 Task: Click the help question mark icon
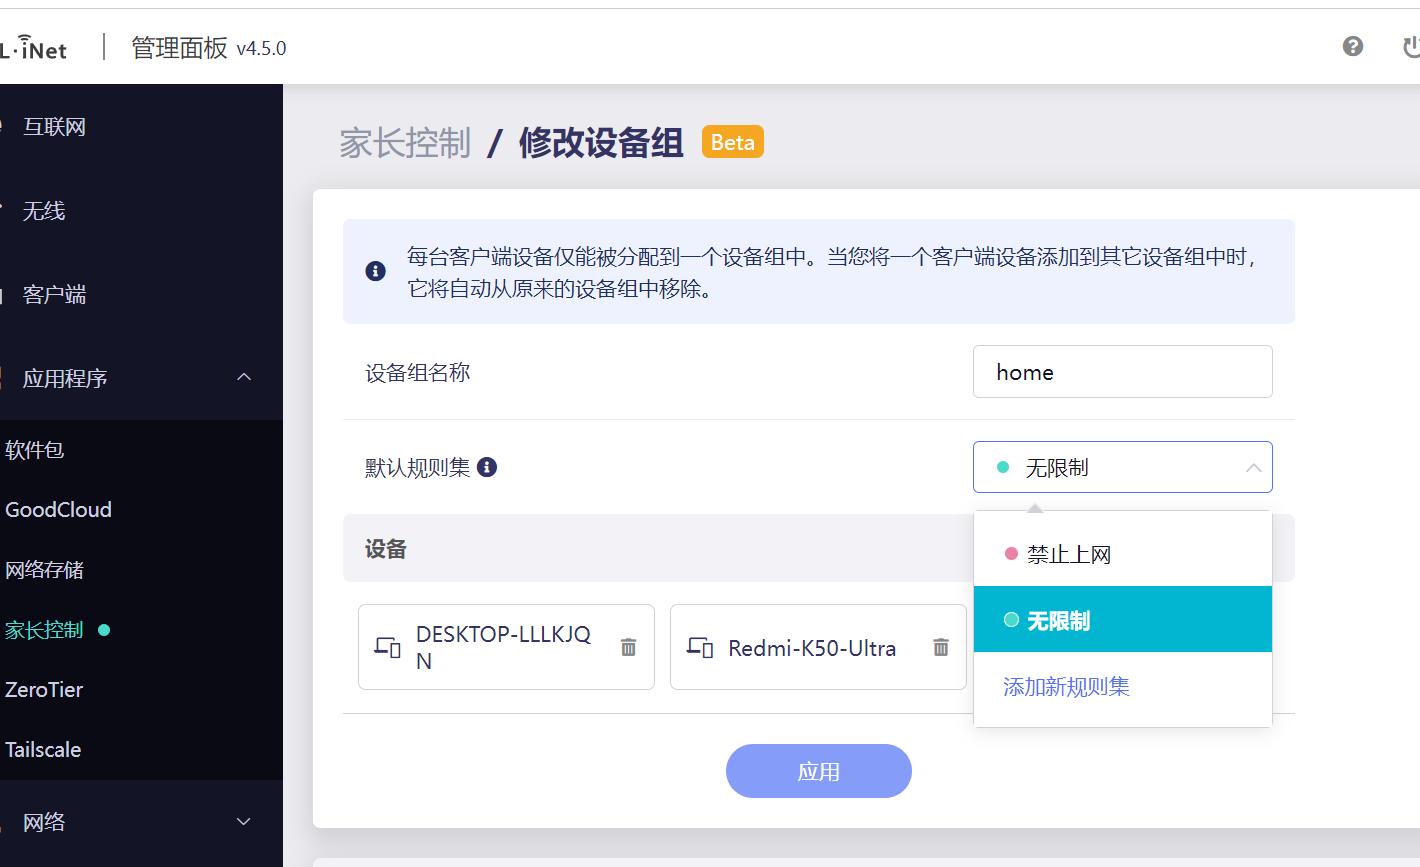coord(1352,46)
